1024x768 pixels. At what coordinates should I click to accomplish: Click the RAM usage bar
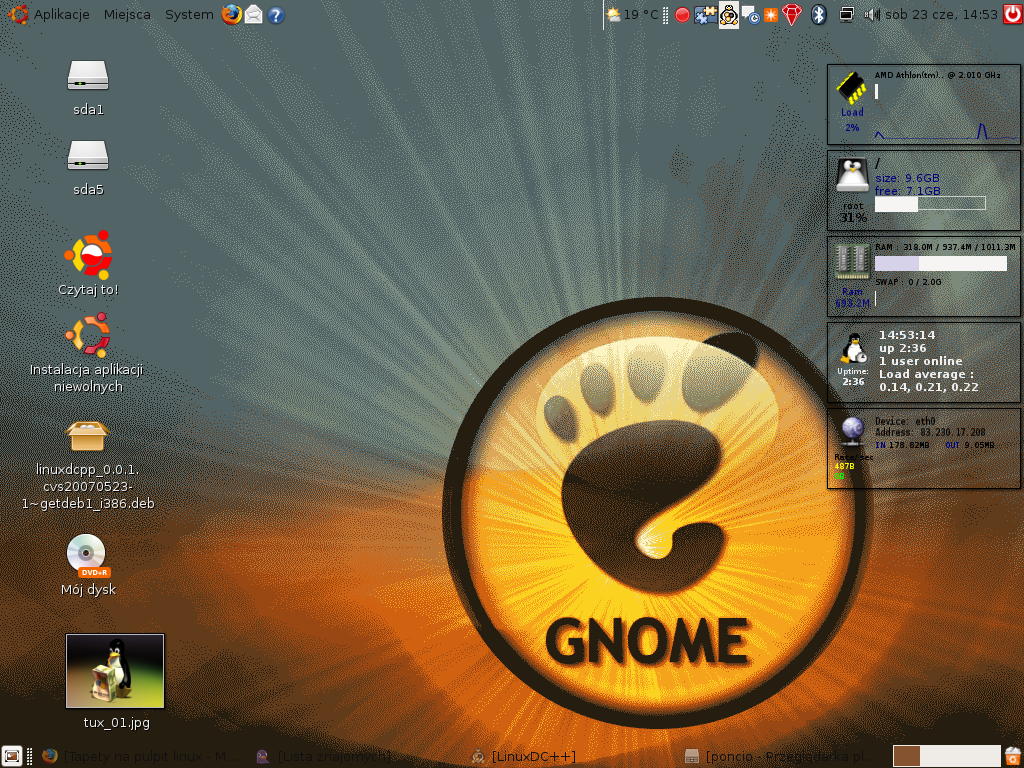(x=940, y=263)
